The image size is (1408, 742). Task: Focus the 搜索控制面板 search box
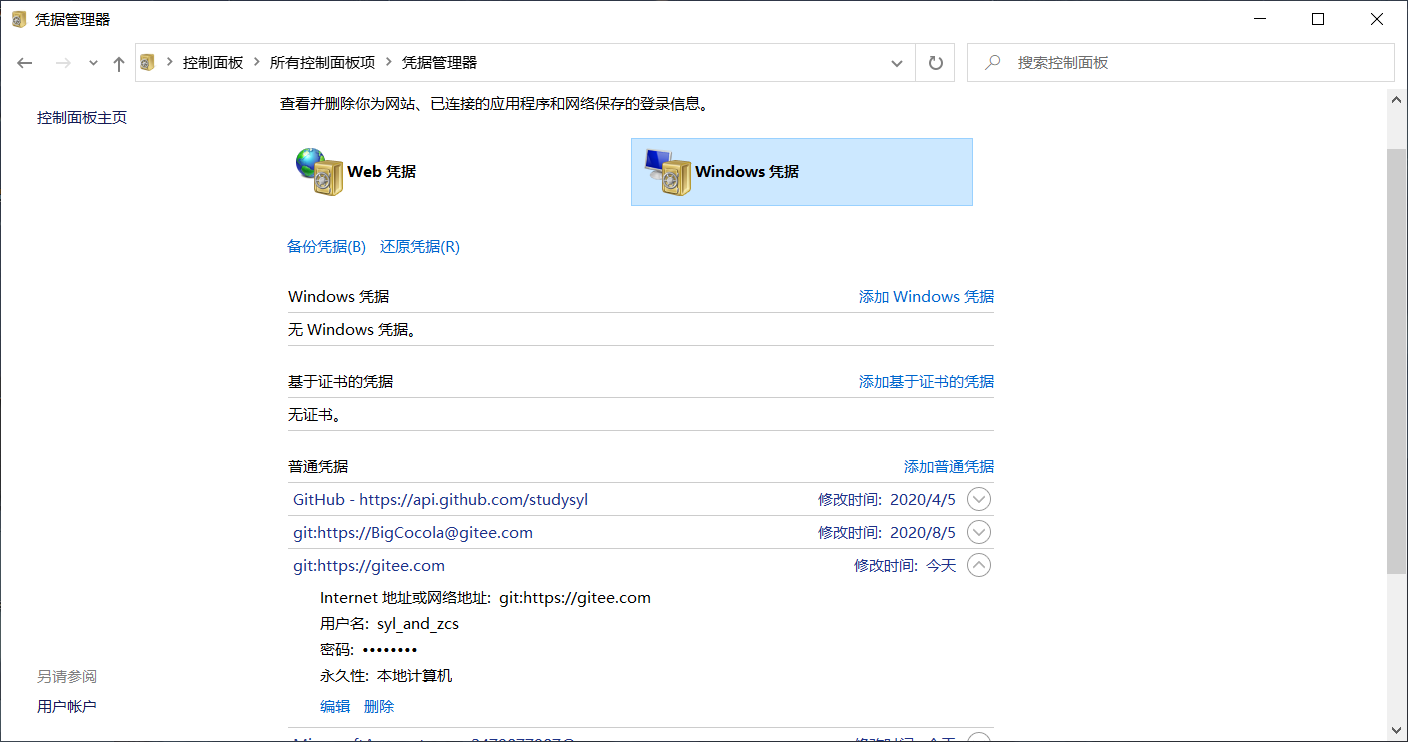click(x=1180, y=62)
